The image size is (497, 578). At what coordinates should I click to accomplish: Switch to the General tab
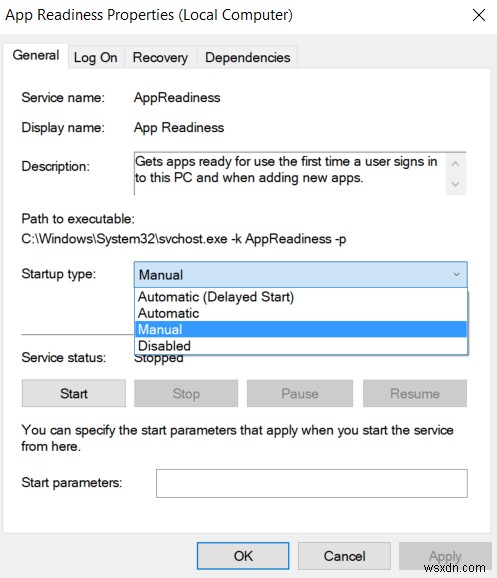[x=36, y=55]
